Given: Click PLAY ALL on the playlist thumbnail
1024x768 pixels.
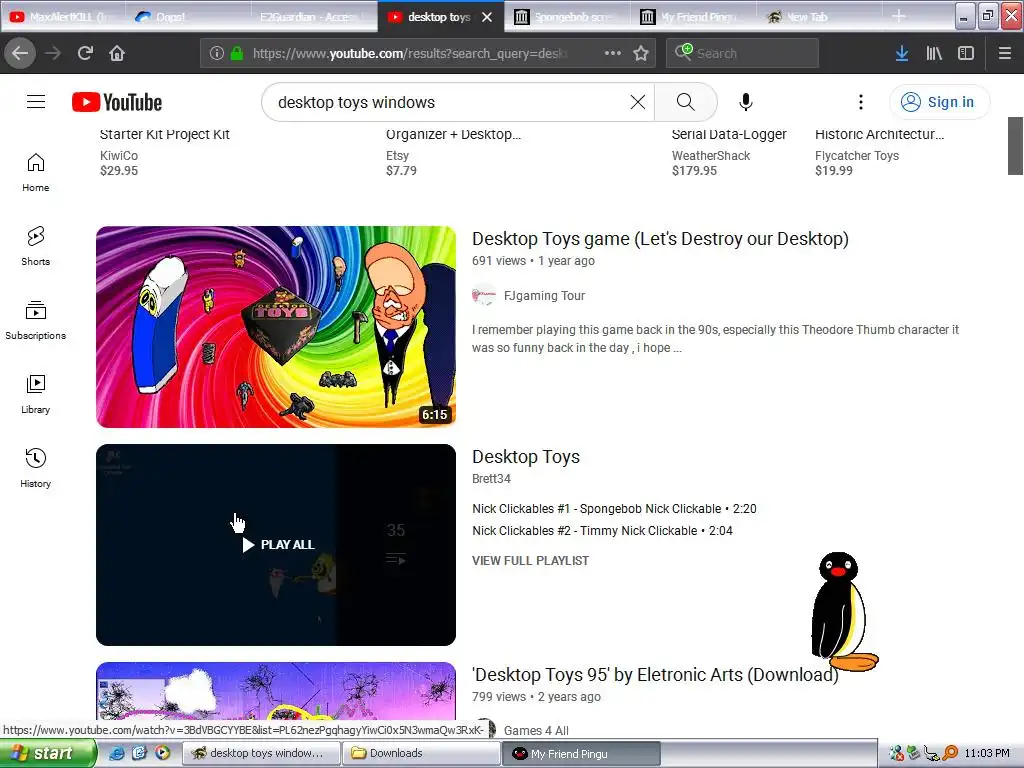Looking at the screenshot, I should click(278, 545).
